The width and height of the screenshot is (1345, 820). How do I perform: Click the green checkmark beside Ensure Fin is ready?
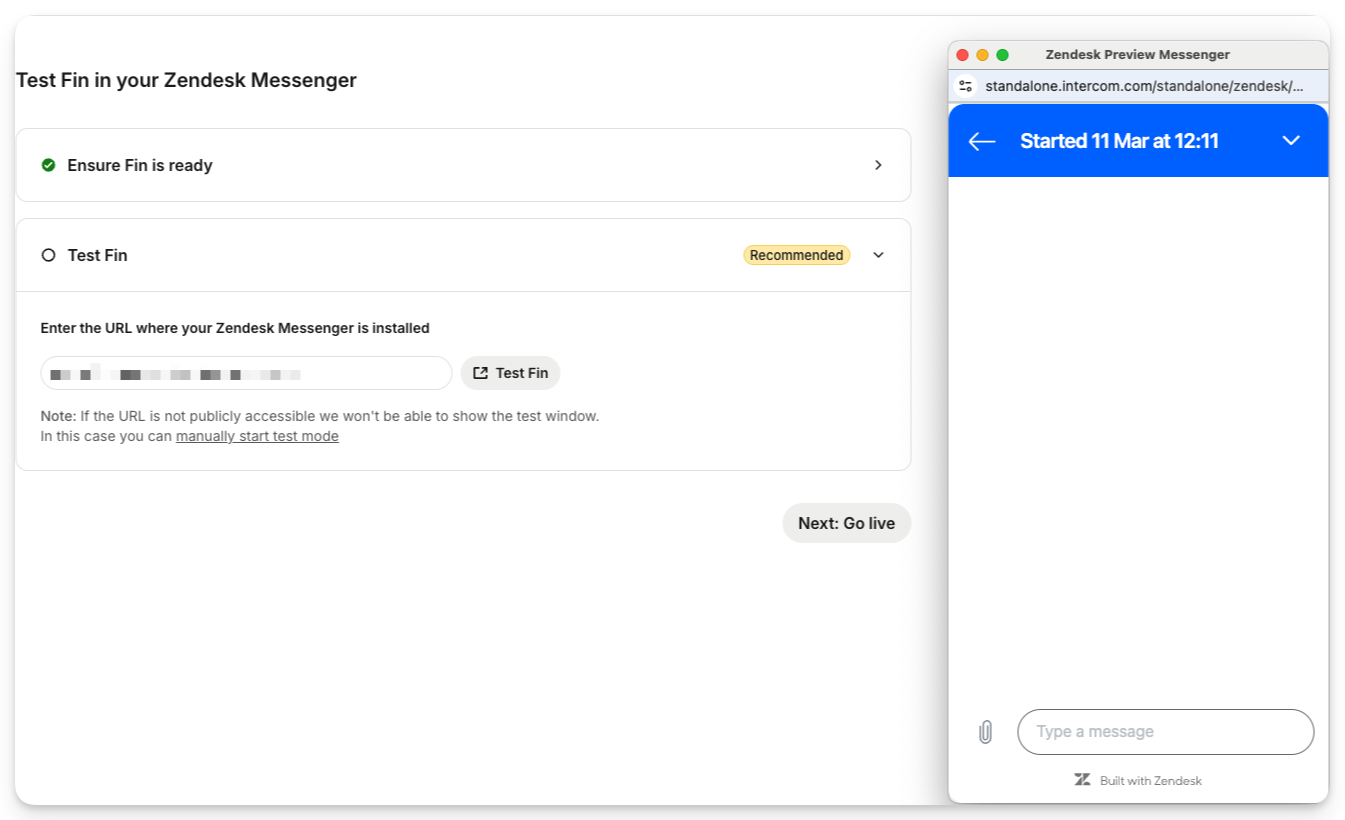coord(48,165)
